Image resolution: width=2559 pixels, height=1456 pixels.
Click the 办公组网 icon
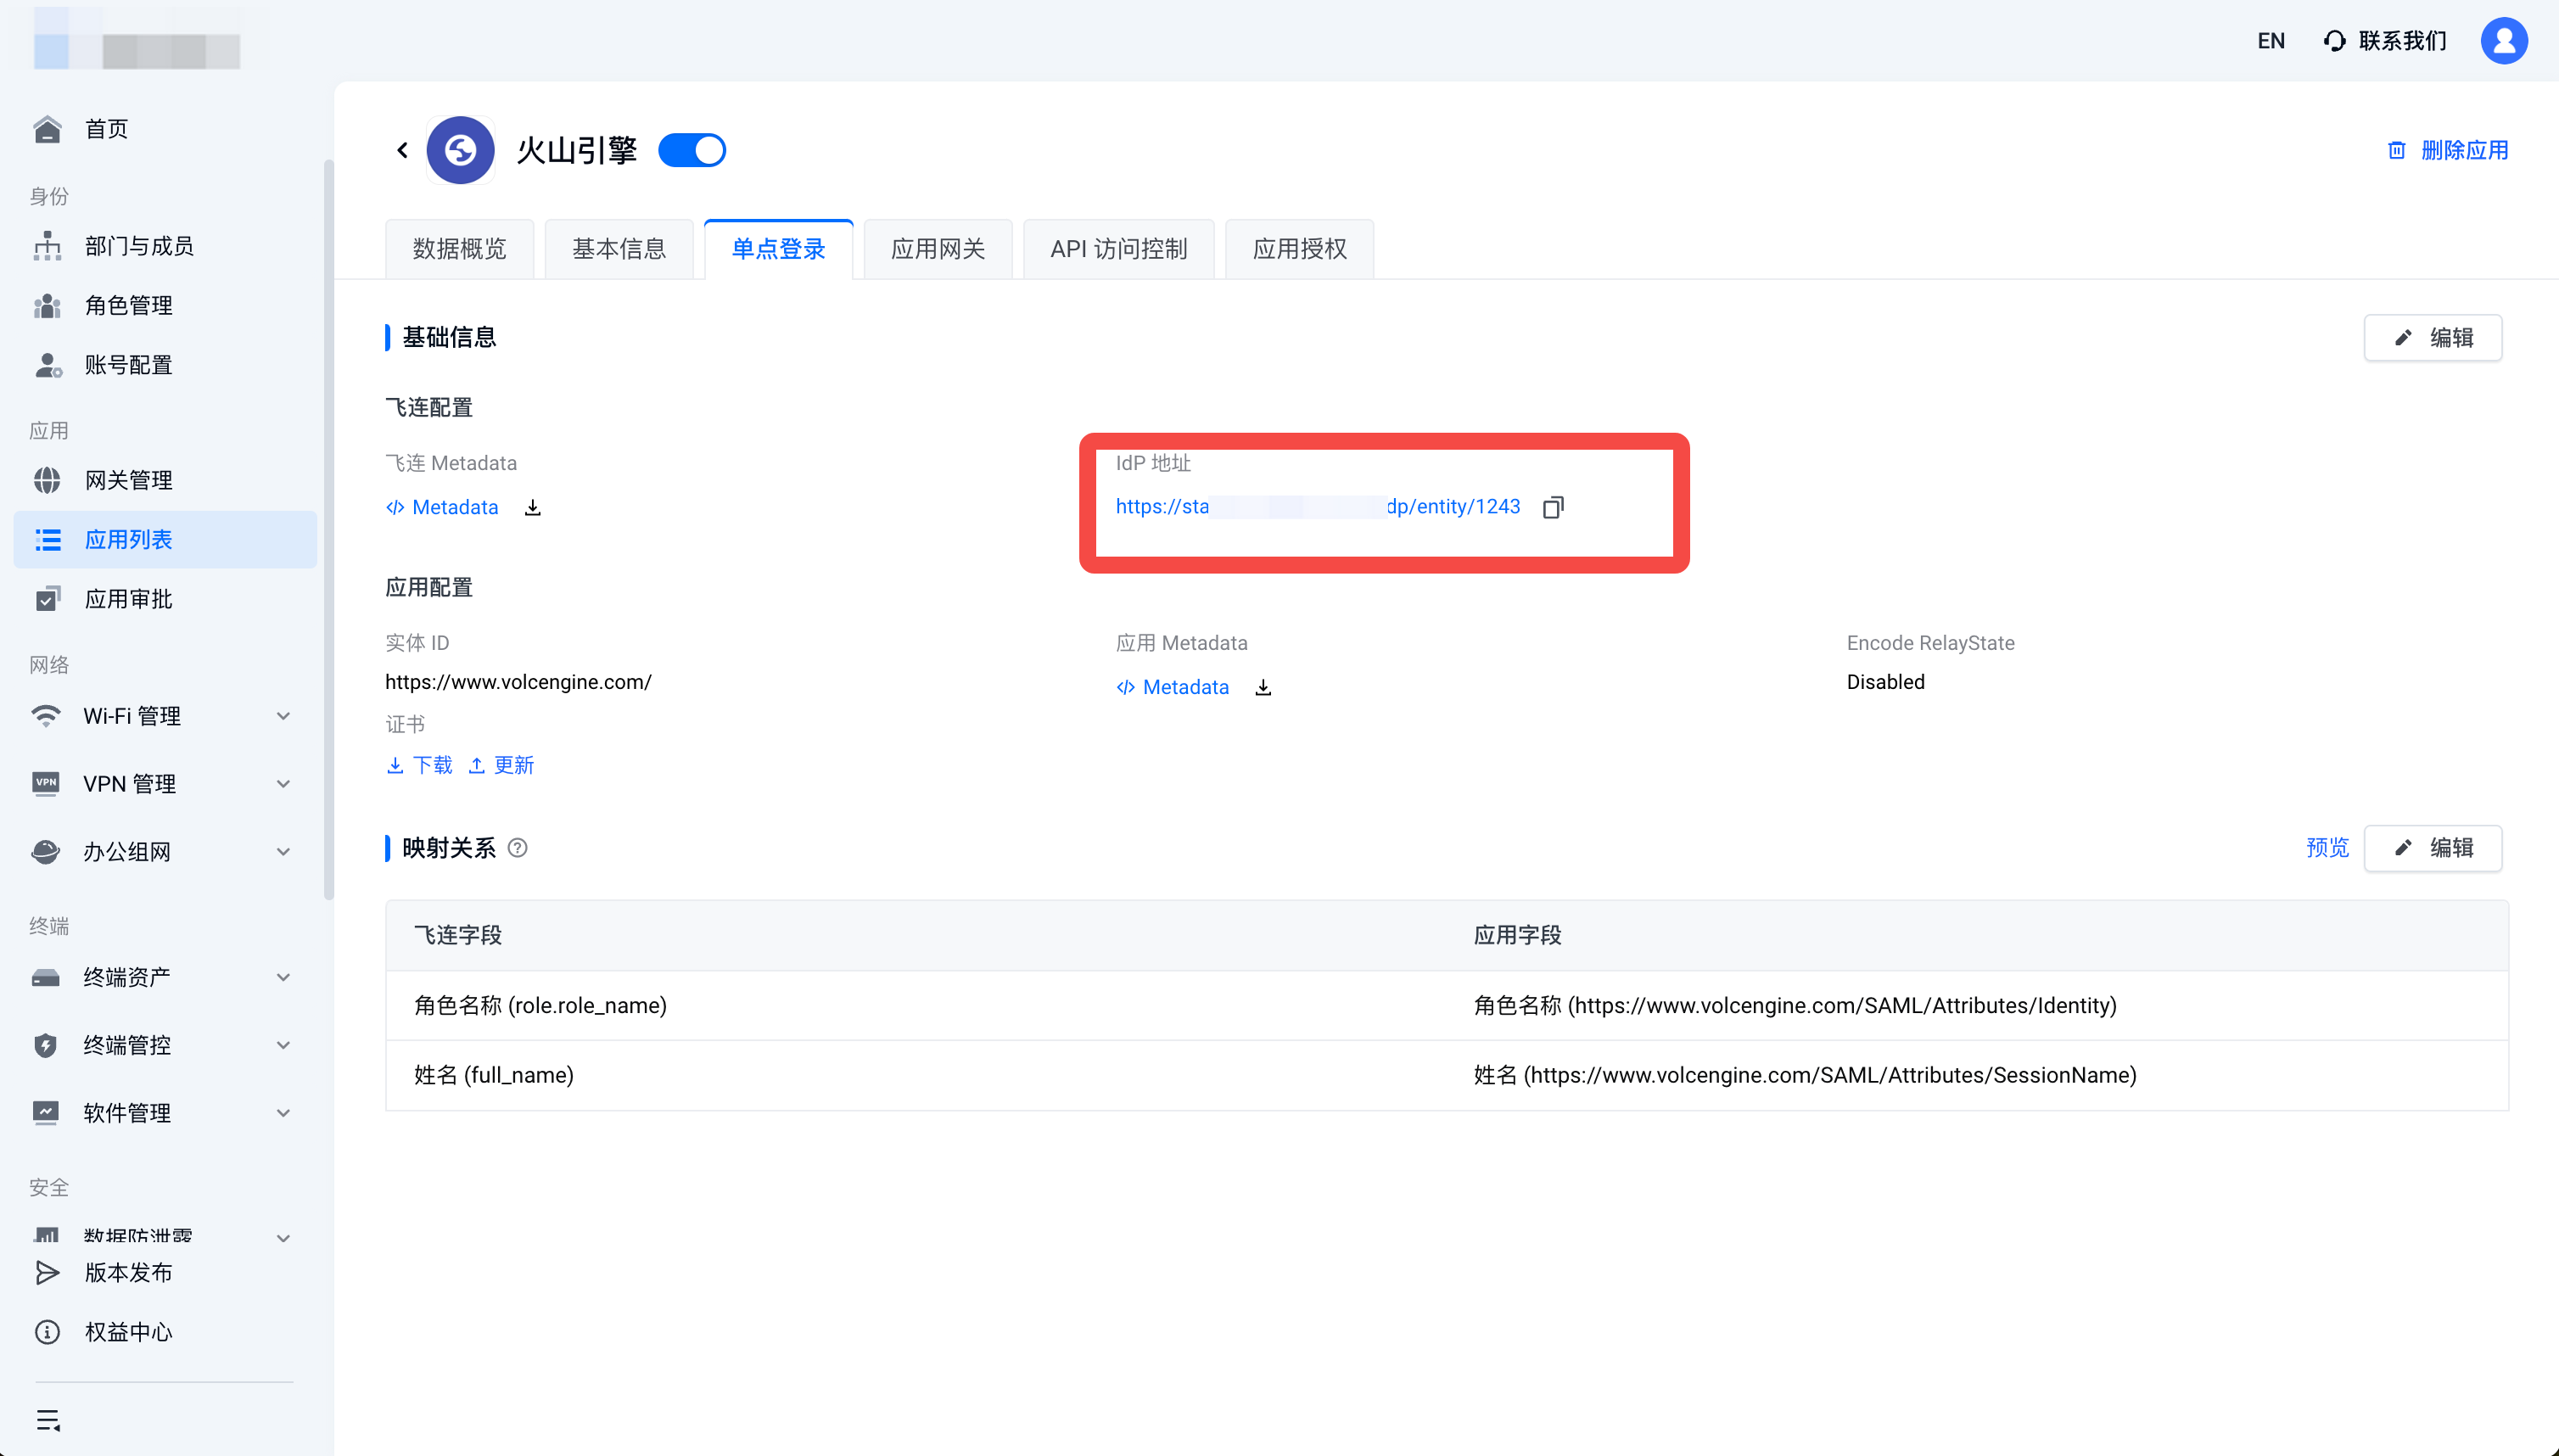click(x=46, y=852)
